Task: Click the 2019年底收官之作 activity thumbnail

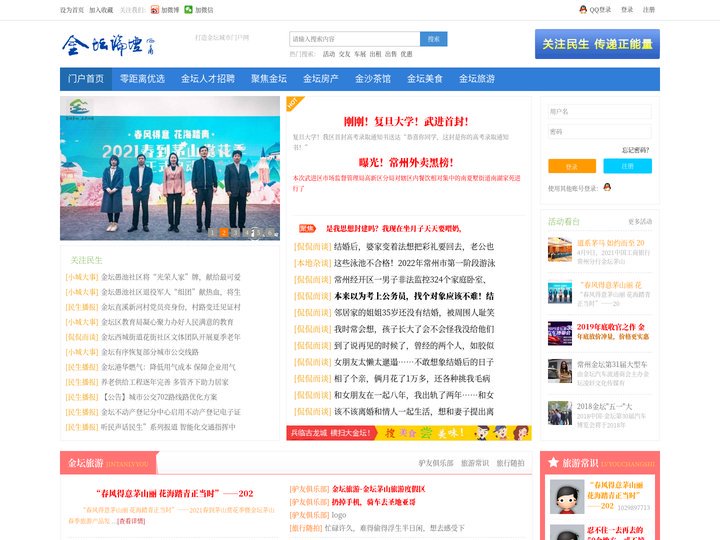Action: [x=560, y=333]
